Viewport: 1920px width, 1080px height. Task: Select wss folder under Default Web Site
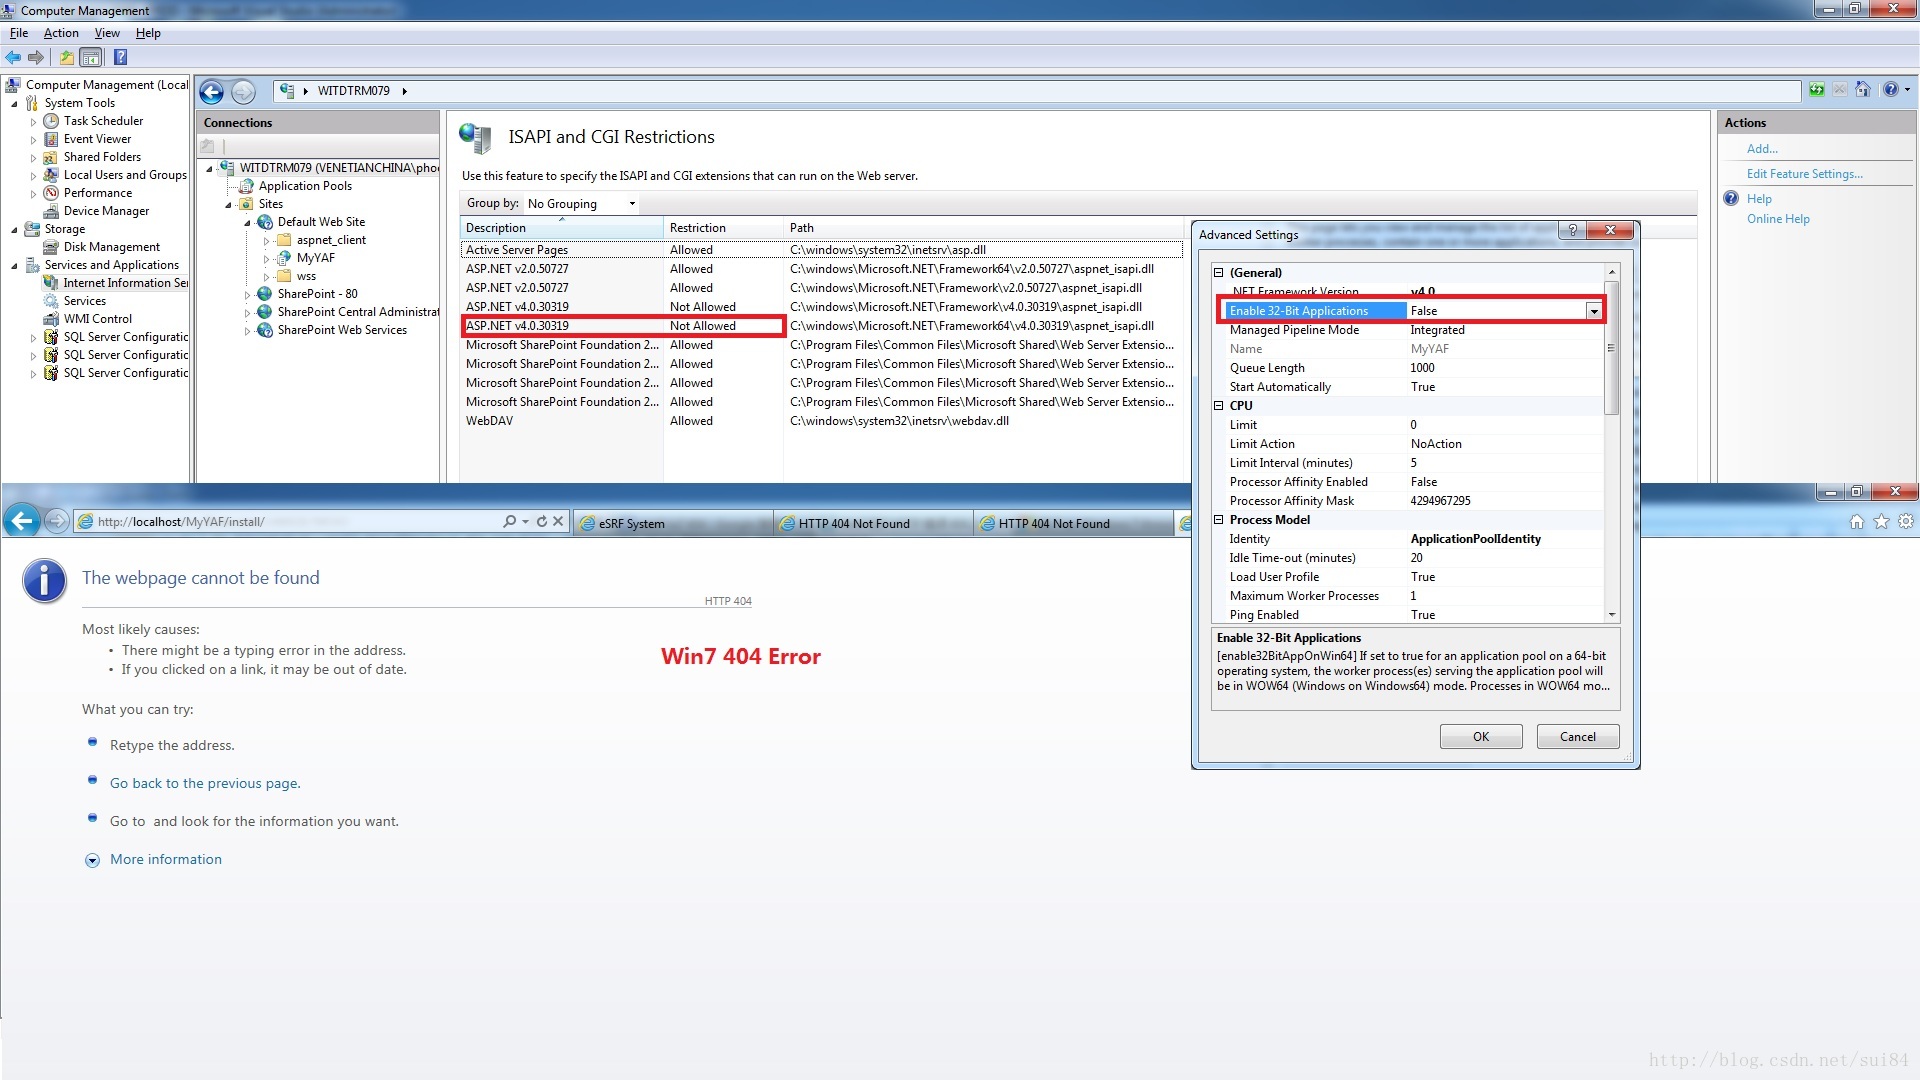306,277
